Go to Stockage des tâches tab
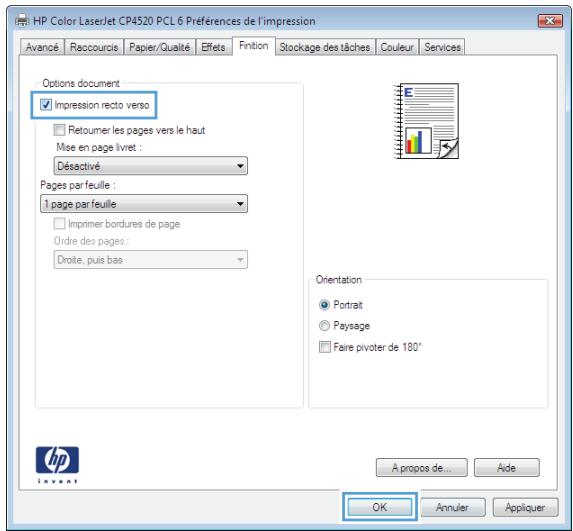 pos(325,47)
